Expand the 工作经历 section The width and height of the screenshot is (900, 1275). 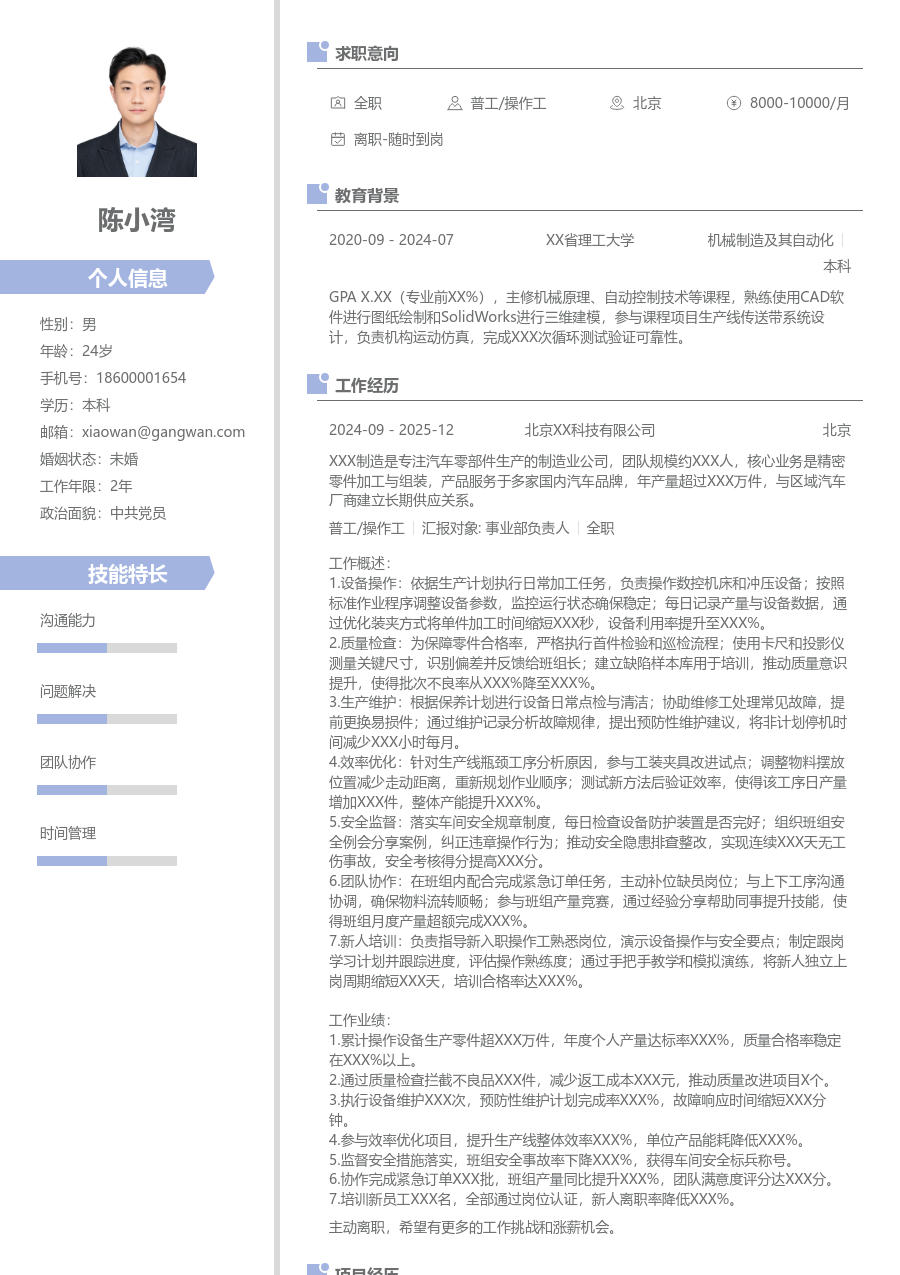pos(366,385)
